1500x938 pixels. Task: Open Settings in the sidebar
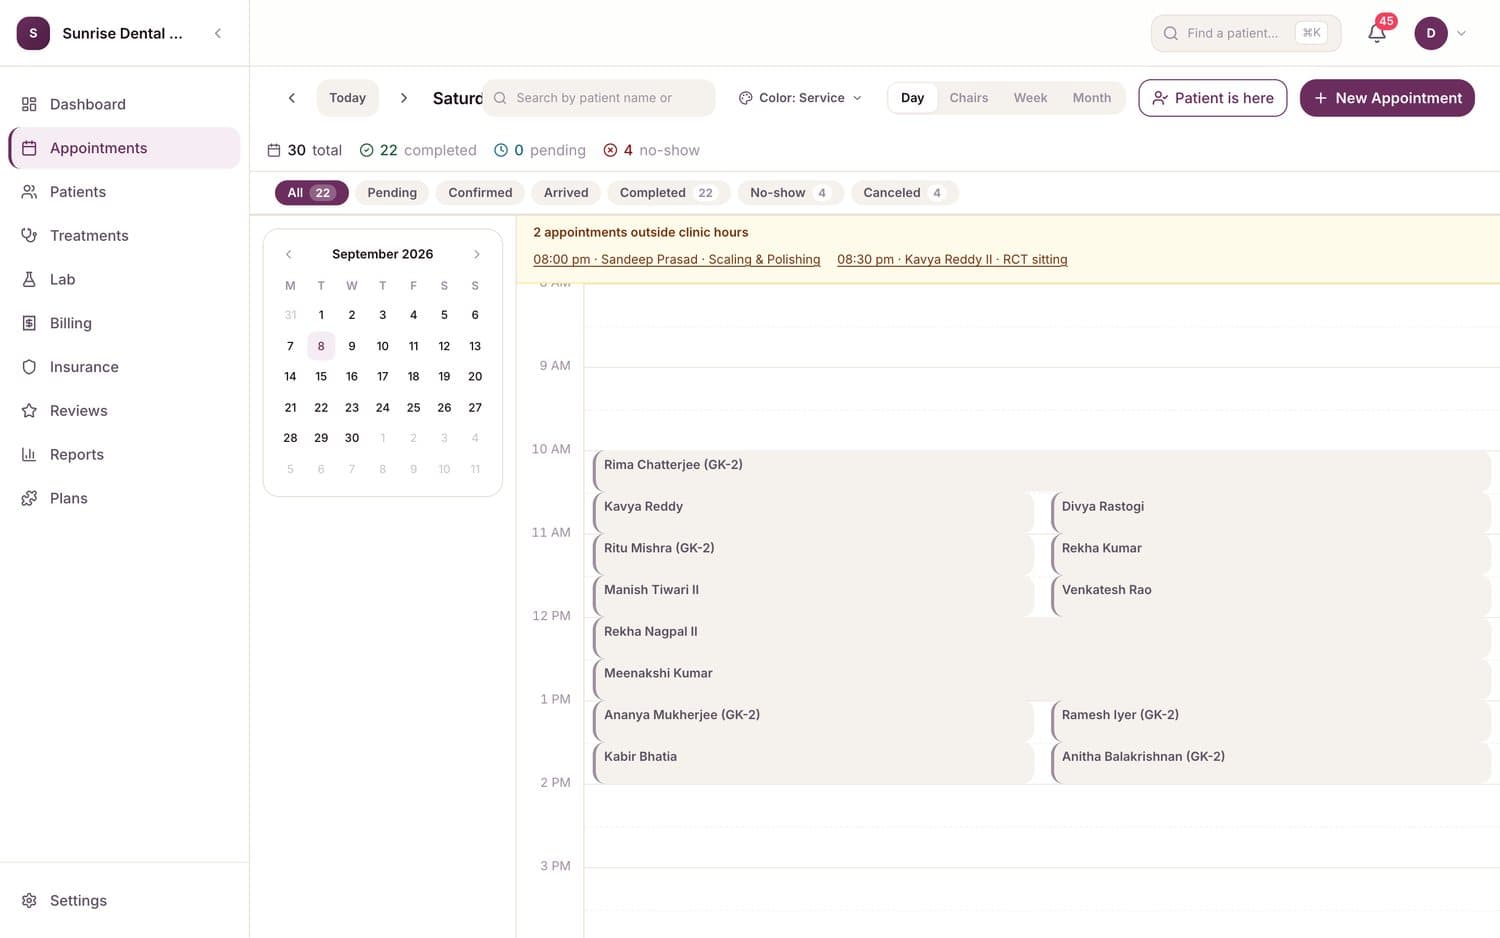point(124,900)
